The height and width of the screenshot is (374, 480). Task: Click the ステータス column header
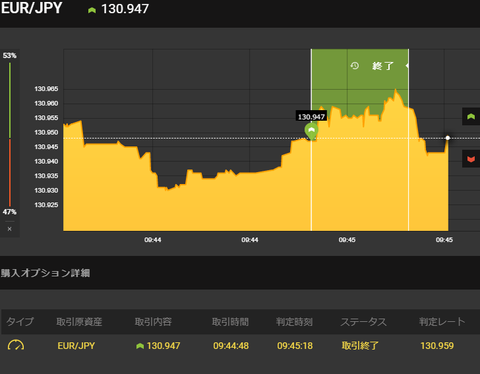[363, 322]
